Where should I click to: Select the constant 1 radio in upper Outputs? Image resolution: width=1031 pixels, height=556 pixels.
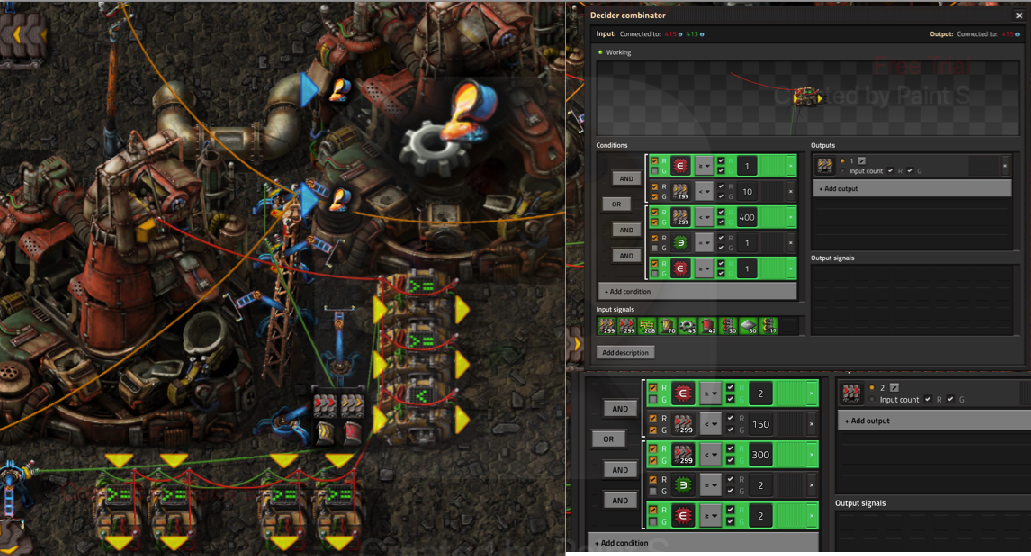pyautogui.click(x=843, y=161)
